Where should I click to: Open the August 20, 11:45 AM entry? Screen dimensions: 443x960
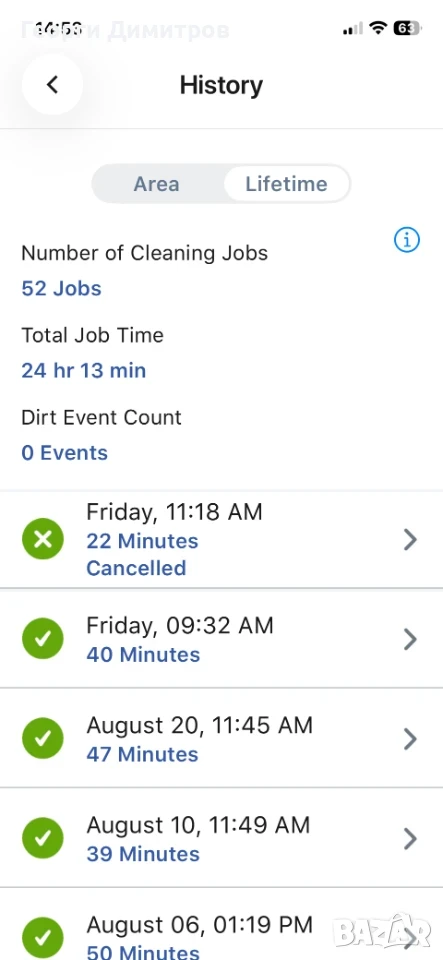tap(222, 738)
